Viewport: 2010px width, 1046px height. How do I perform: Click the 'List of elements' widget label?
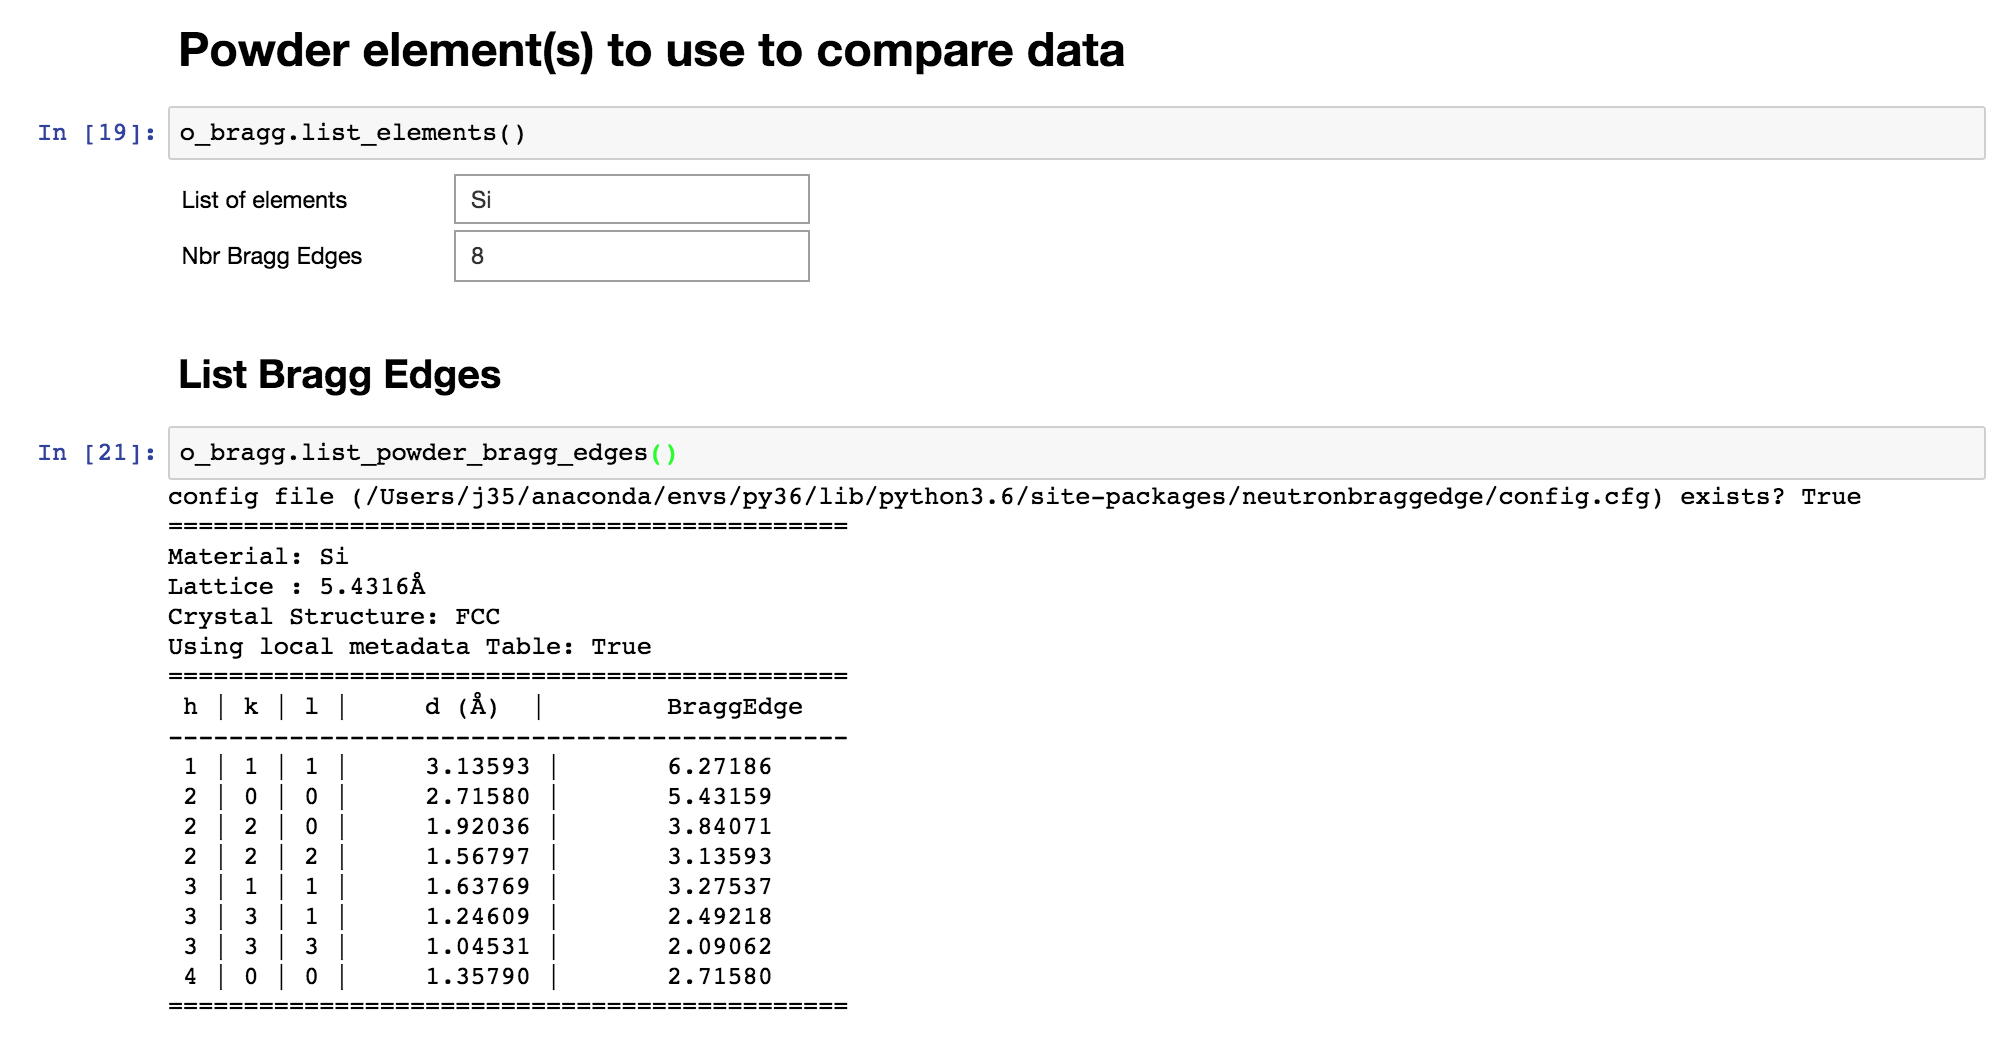(x=264, y=200)
